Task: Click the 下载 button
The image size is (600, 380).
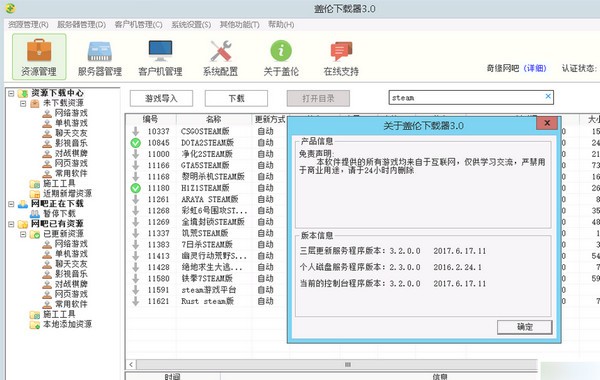Action: pyautogui.click(x=236, y=98)
